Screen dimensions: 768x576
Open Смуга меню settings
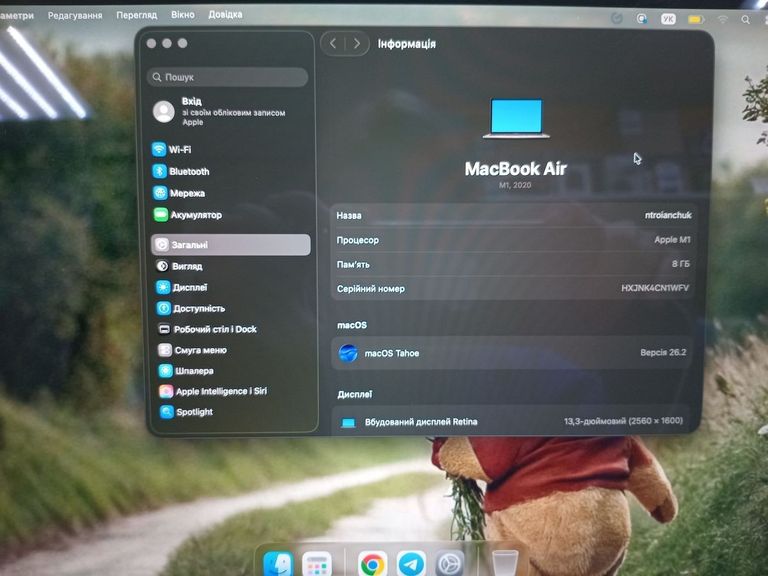pyautogui.click(x=192, y=350)
